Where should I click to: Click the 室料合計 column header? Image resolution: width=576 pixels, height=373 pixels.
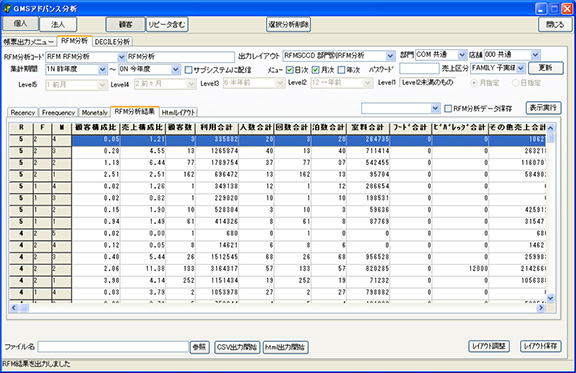[368, 128]
